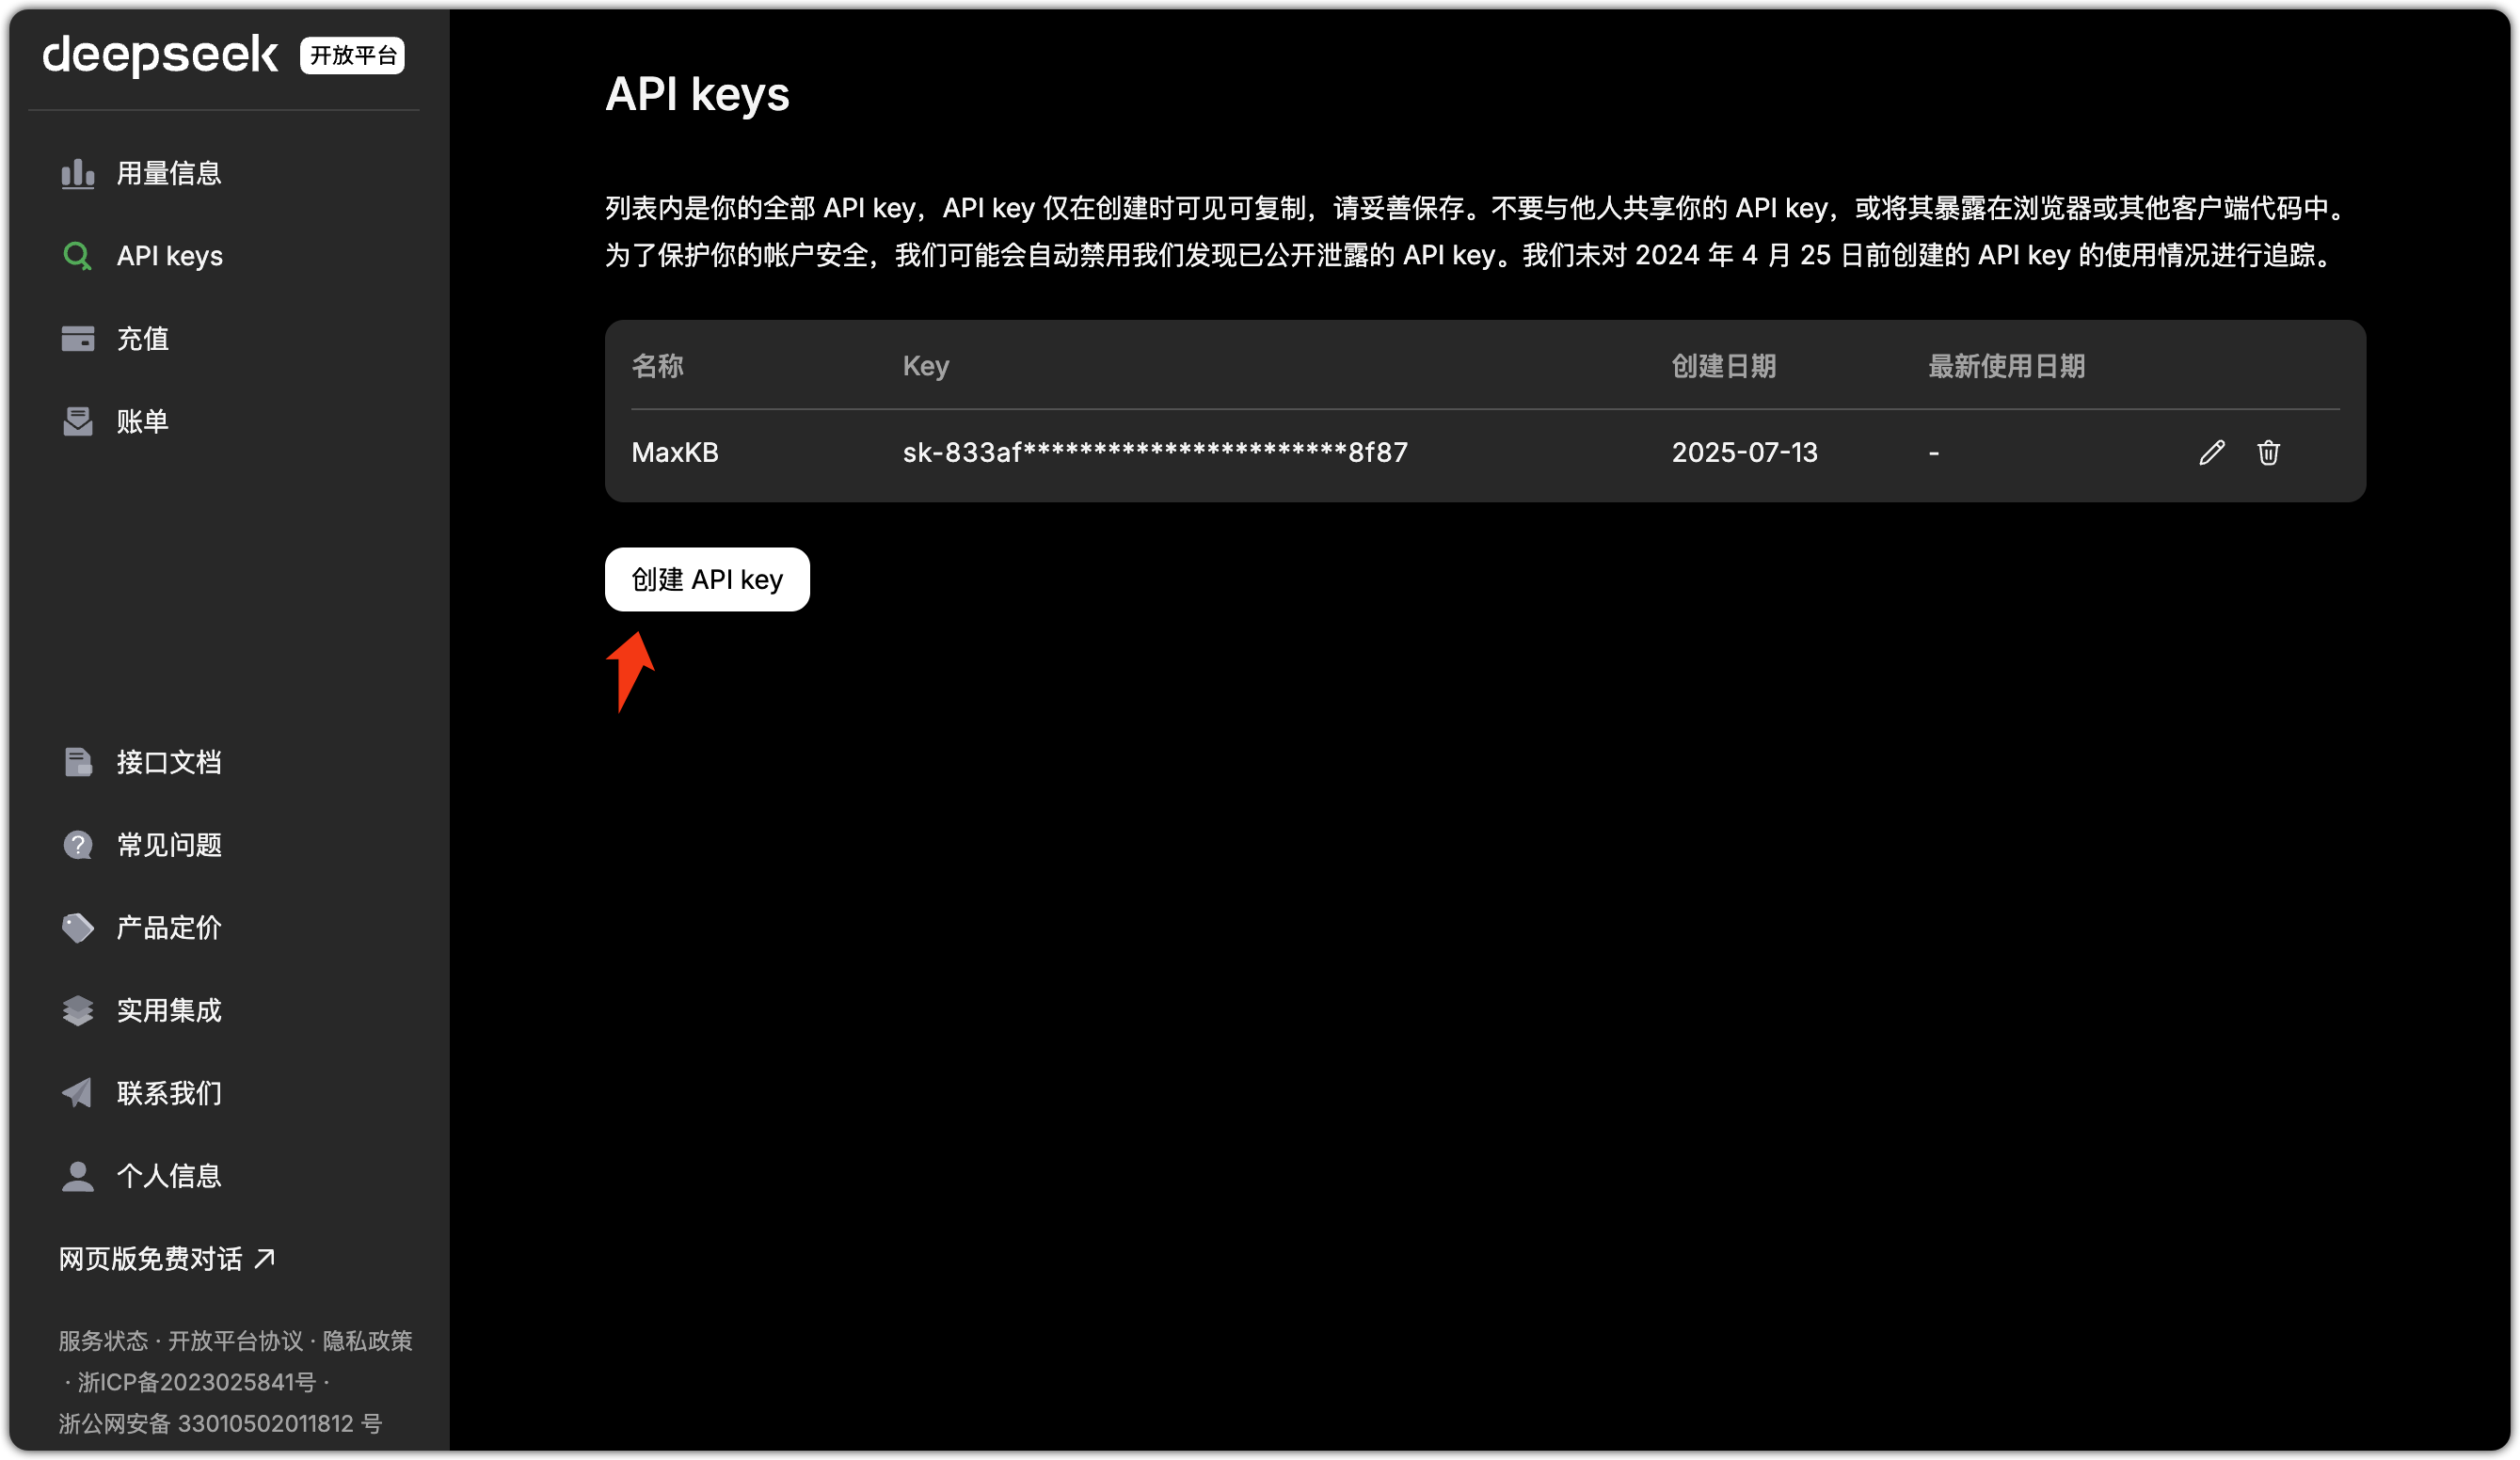Click the question mark icon for 常见问题
The width and height of the screenshot is (2520, 1460).
(x=77, y=846)
